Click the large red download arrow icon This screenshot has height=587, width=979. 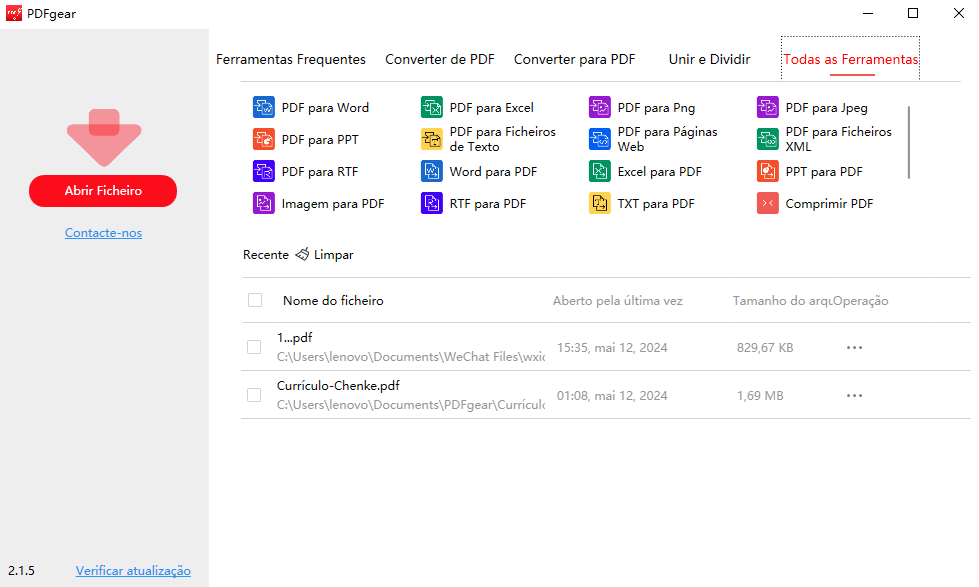pyautogui.click(x=104, y=137)
